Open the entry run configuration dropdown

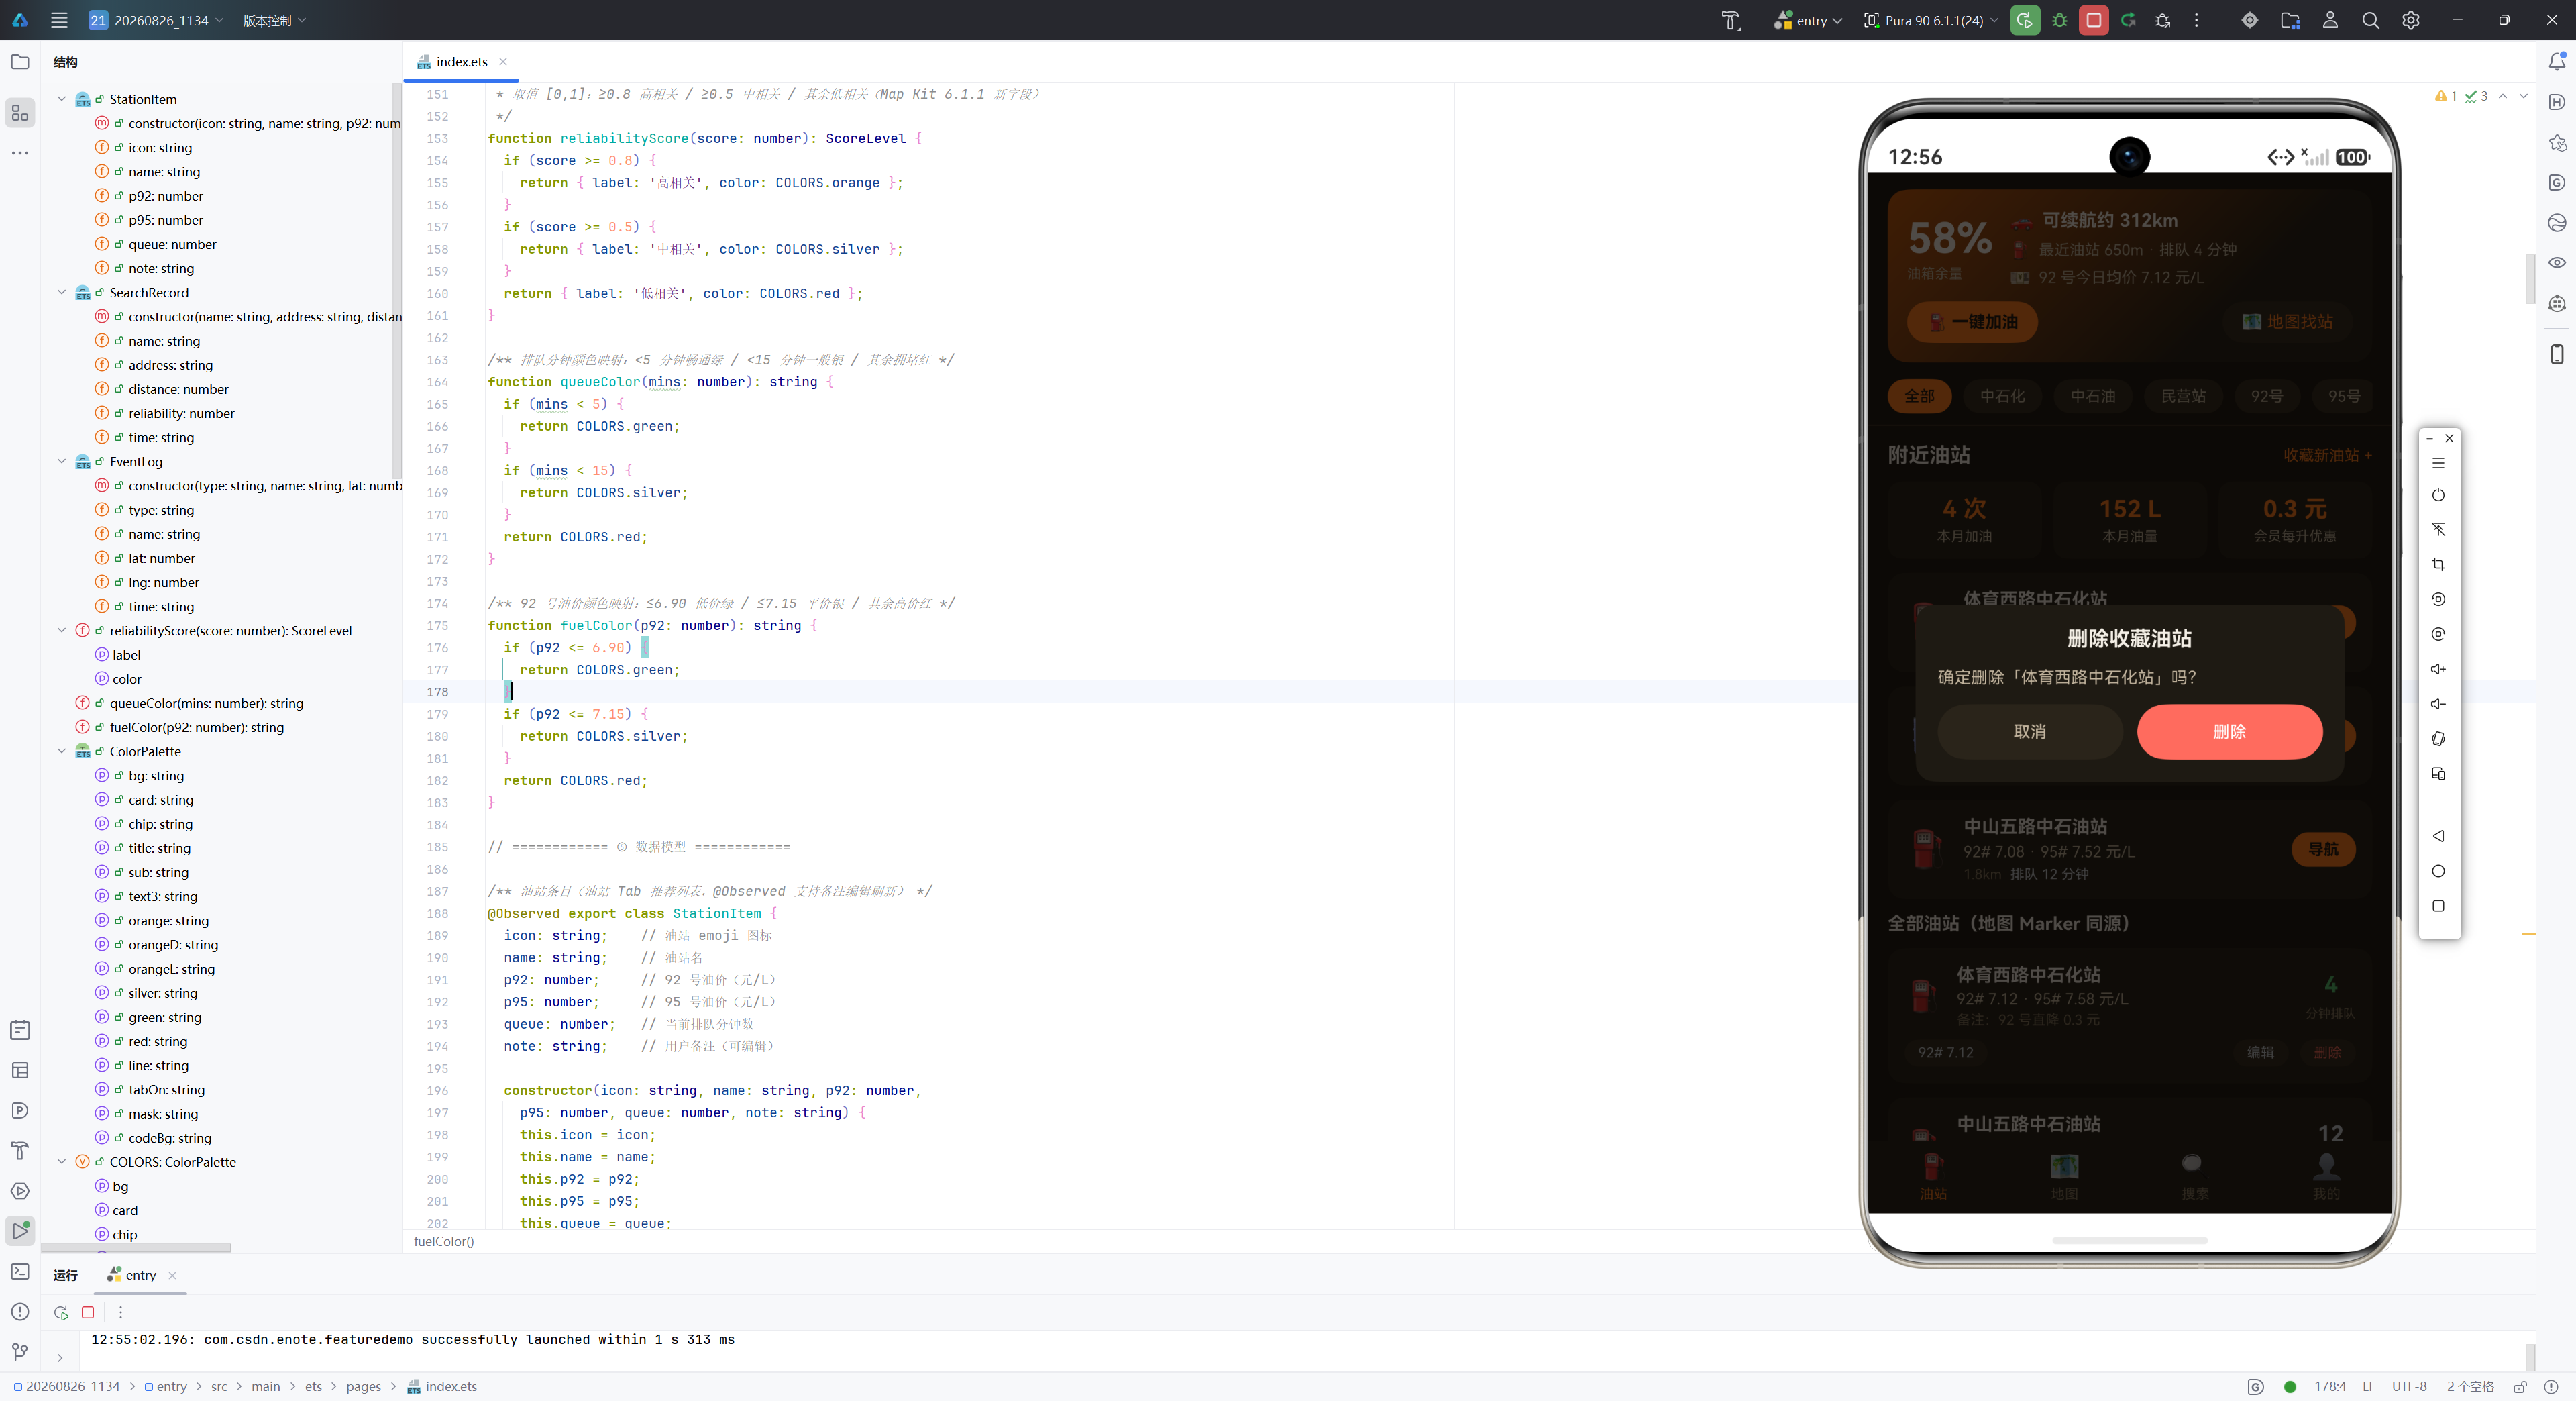click(1807, 20)
